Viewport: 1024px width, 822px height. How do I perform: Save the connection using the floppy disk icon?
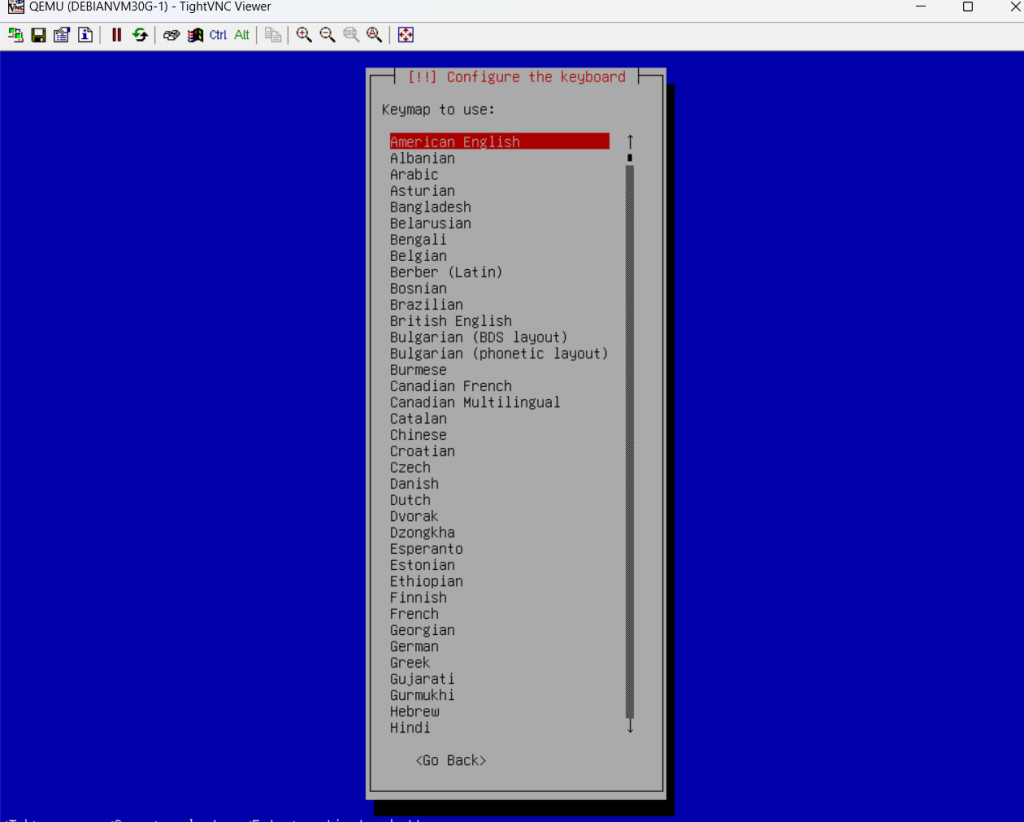click(x=38, y=35)
